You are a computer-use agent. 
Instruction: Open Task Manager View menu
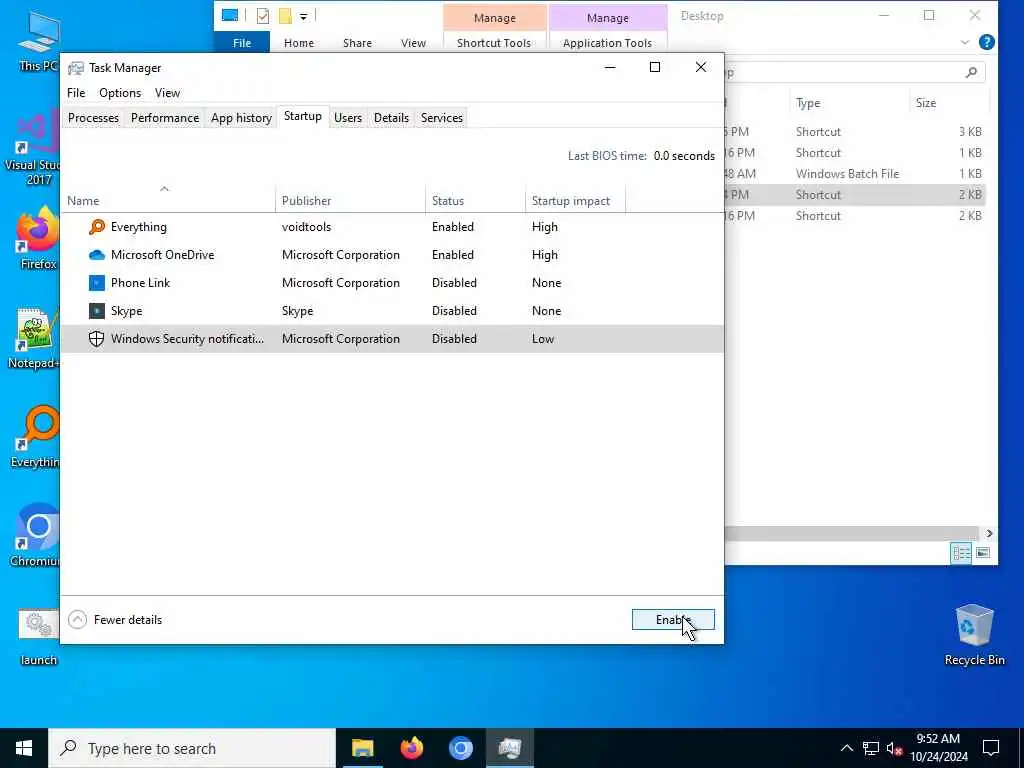(167, 93)
